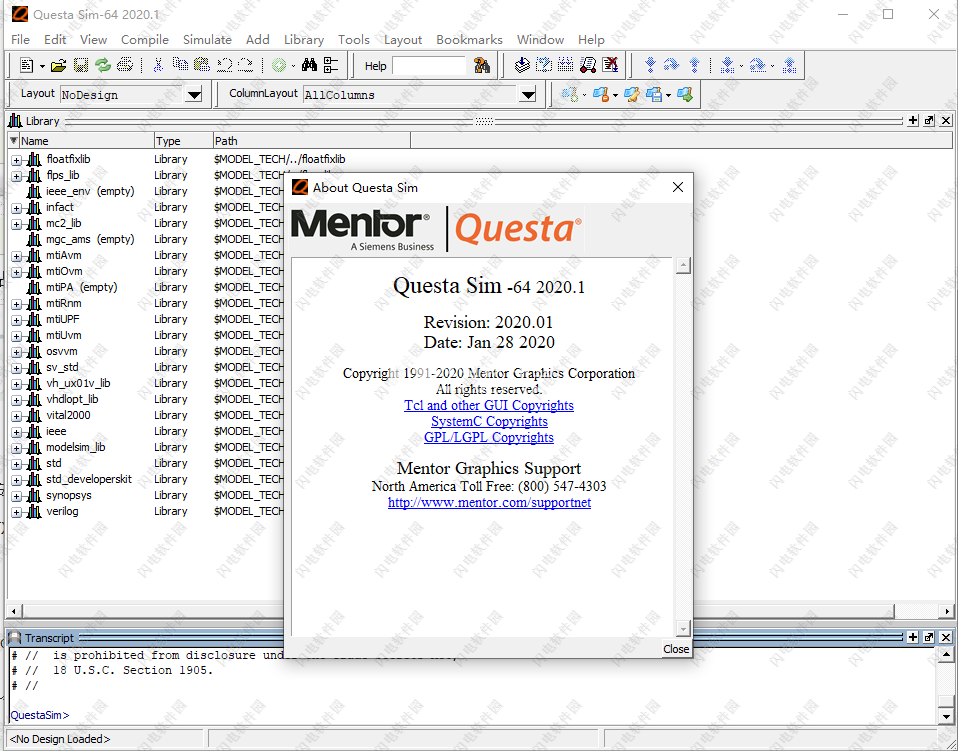Click the toolbar icon with red X
This screenshot has width=958, height=751.
click(610, 65)
